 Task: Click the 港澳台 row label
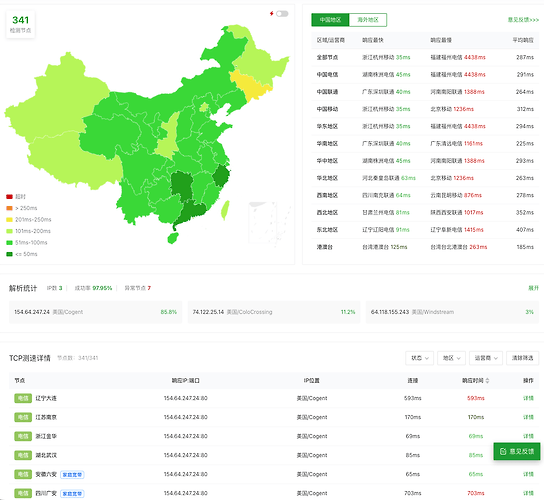tap(324, 247)
